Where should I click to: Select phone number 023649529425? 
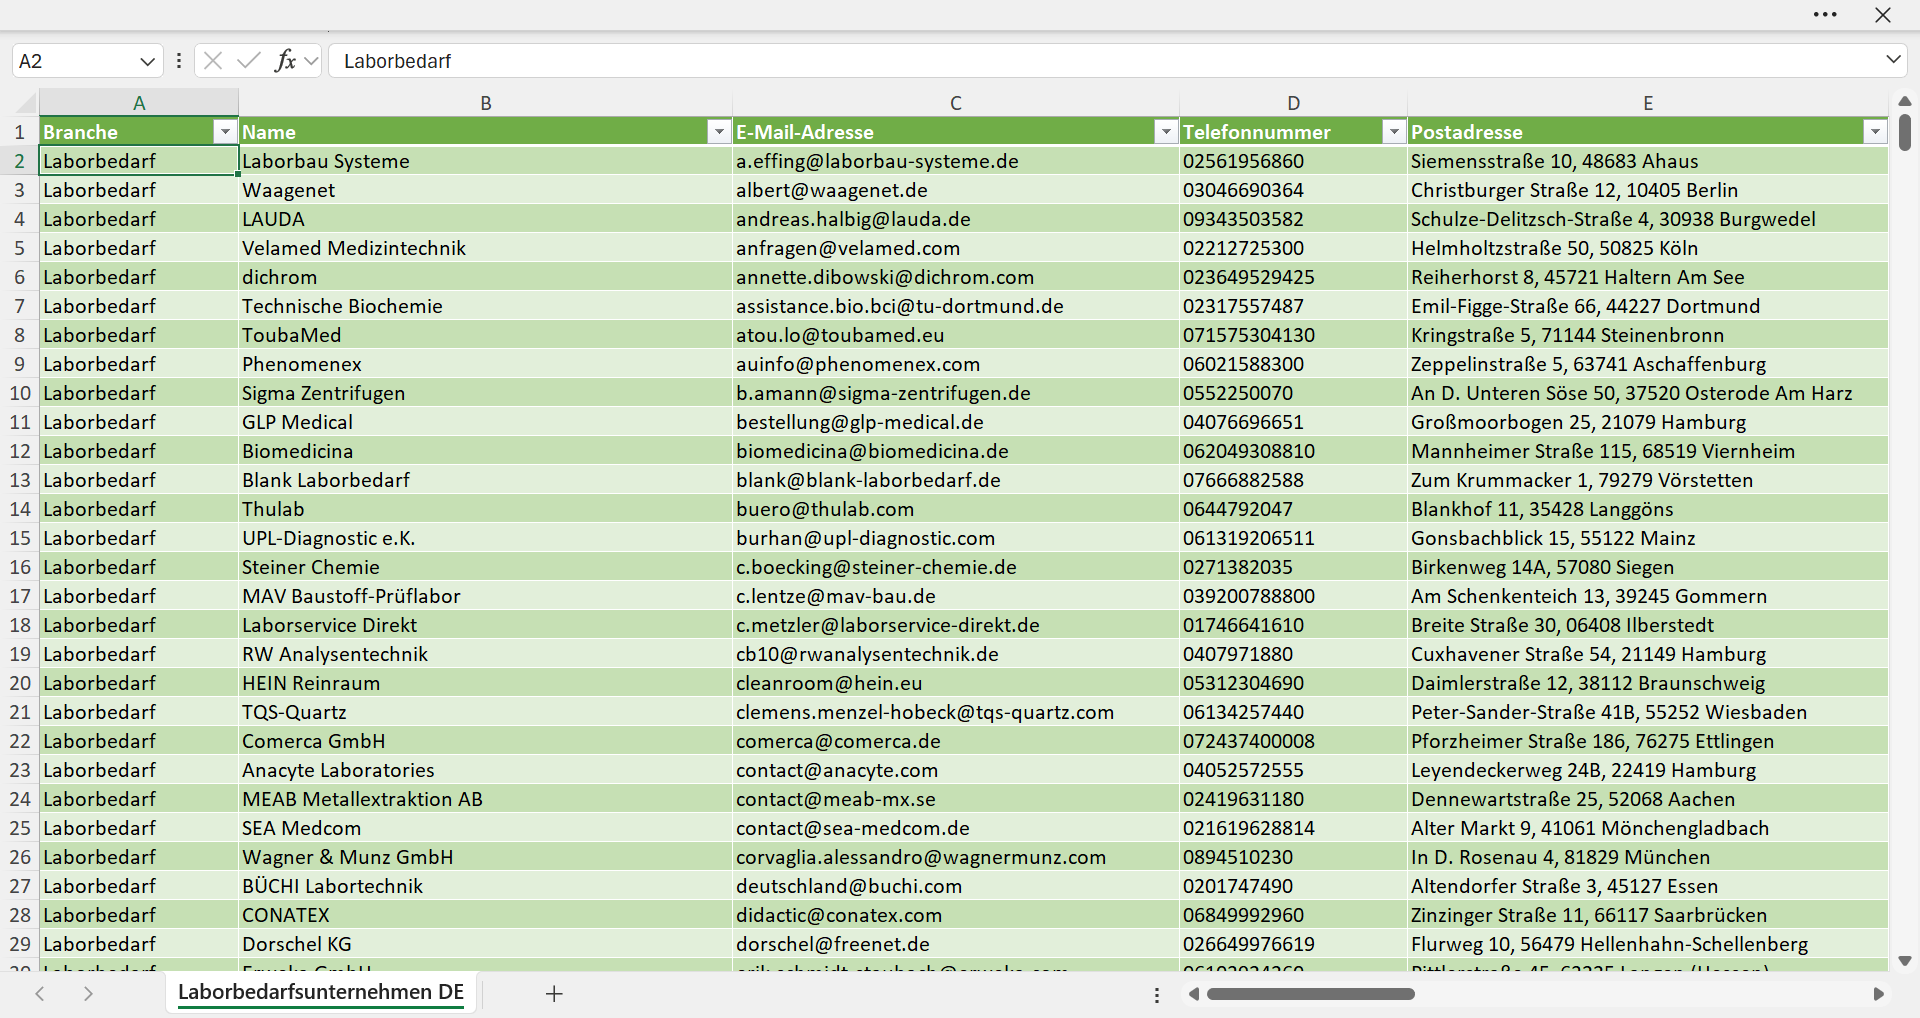pyautogui.click(x=1293, y=277)
